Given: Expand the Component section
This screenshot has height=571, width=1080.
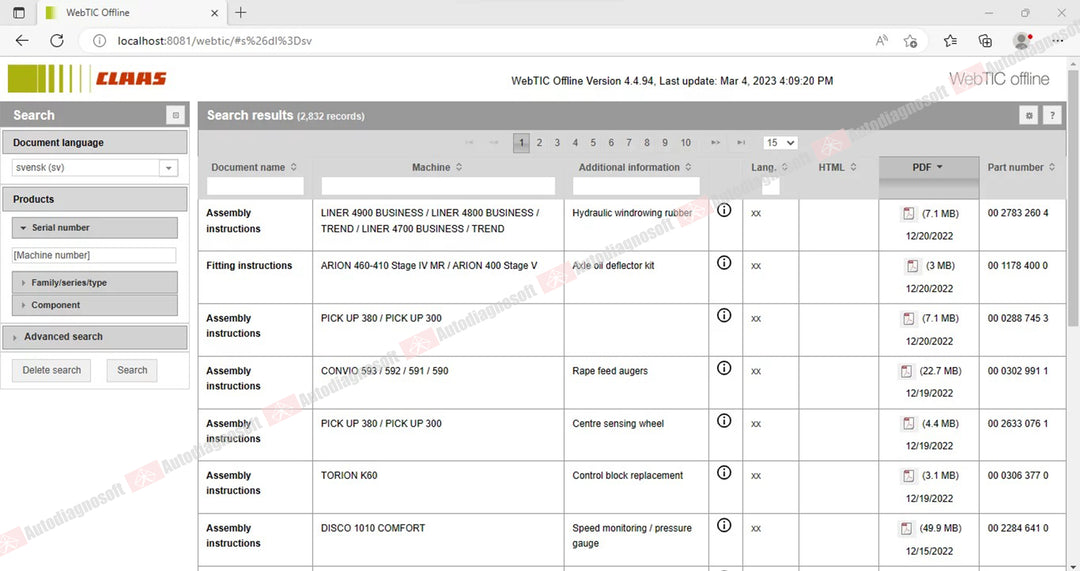Looking at the screenshot, I should 94,304.
